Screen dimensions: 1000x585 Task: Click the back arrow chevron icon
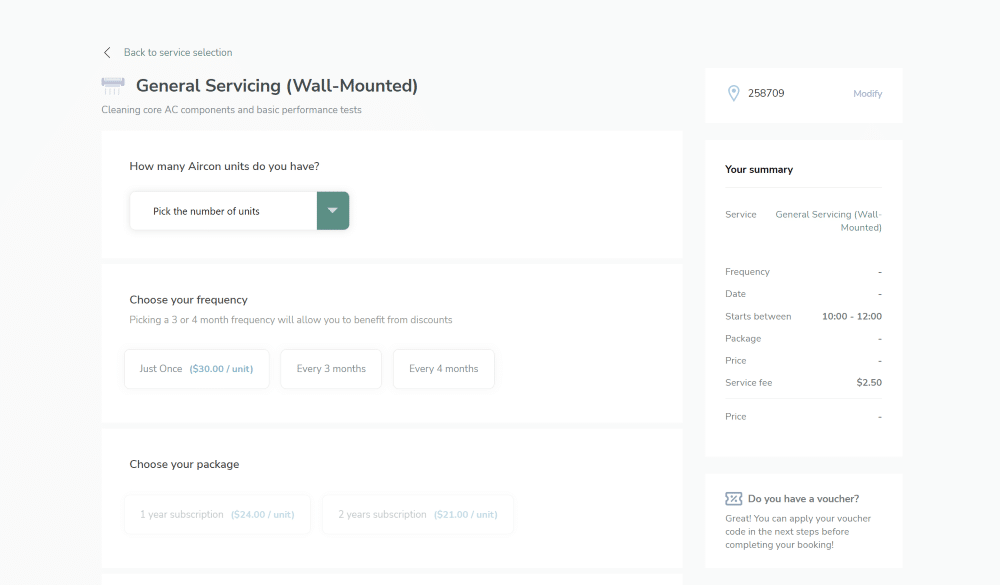coord(107,52)
